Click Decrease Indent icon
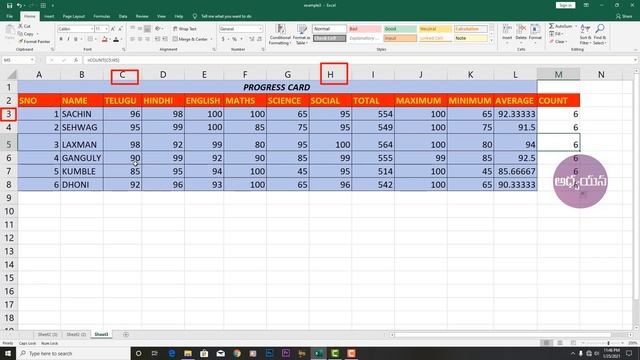The image size is (640, 360). [x=158, y=39]
